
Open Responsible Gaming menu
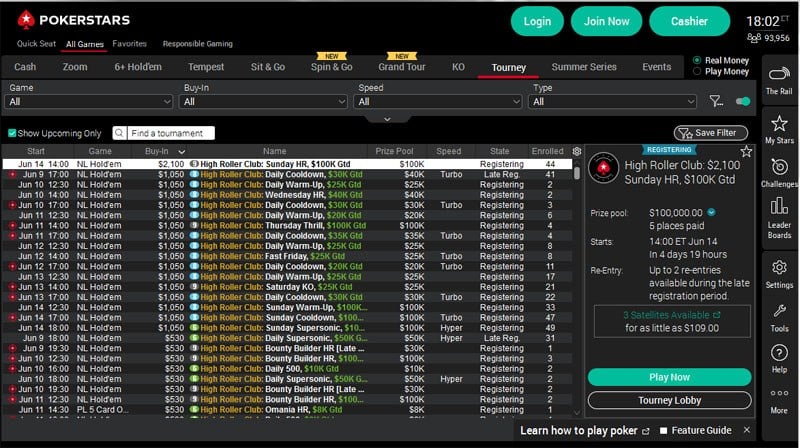click(x=197, y=43)
